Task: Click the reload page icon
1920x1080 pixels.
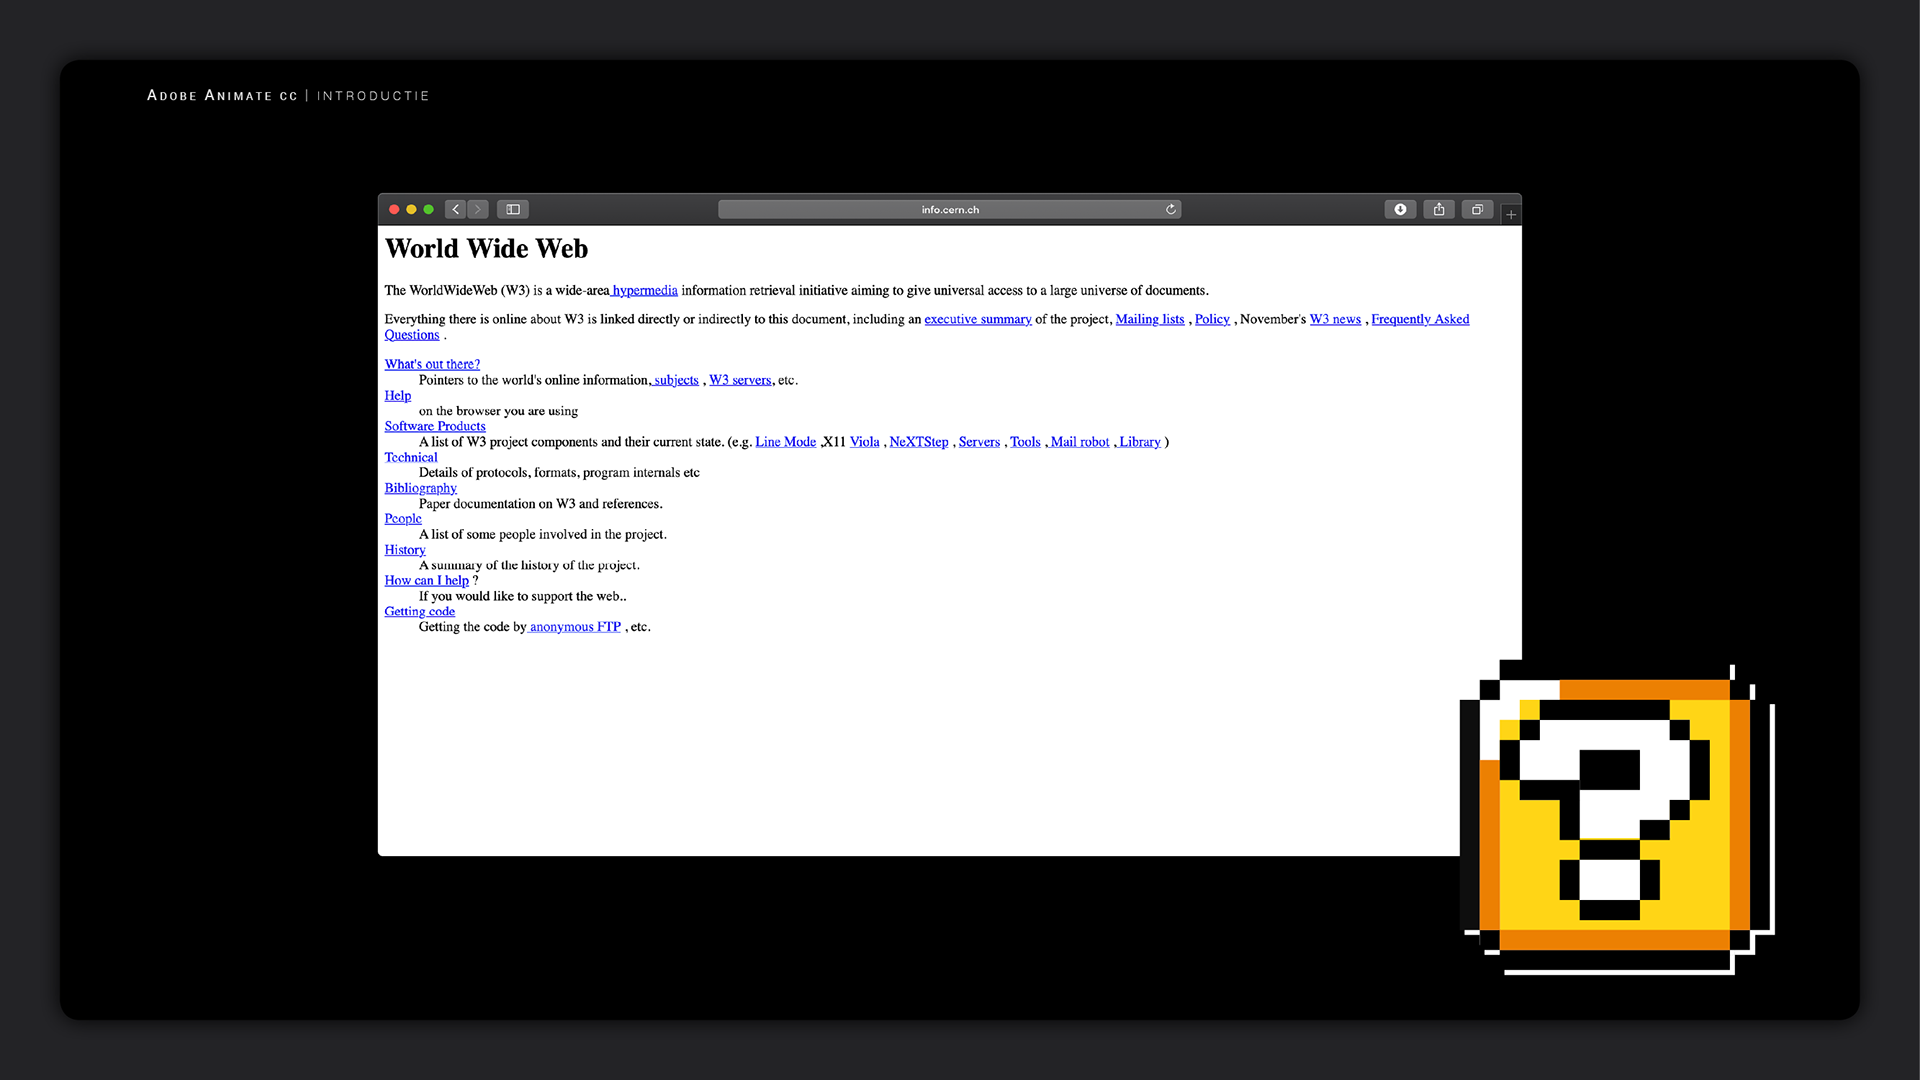Action: pyautogui.click(x=1170, y=209)
